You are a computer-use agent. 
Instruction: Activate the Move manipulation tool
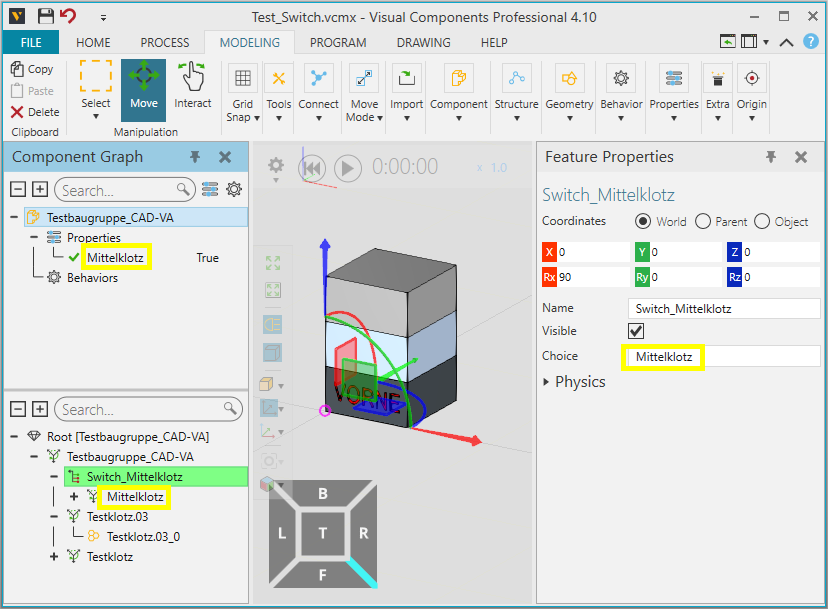(143, 88)
